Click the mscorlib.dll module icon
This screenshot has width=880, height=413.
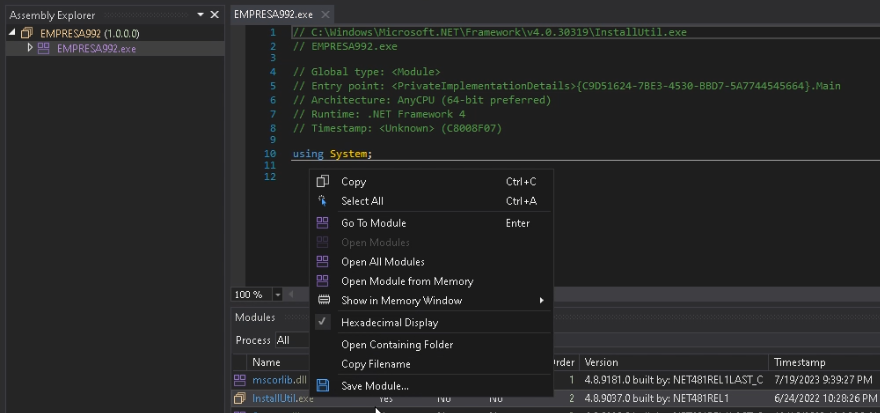pos(240,380)
